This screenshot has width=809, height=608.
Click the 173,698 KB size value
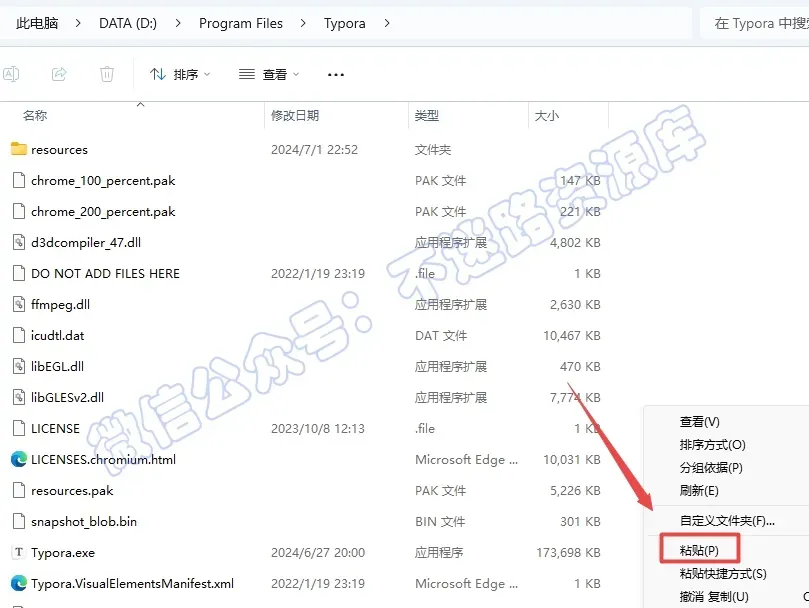pyautogui.click(x=568, y=553)
